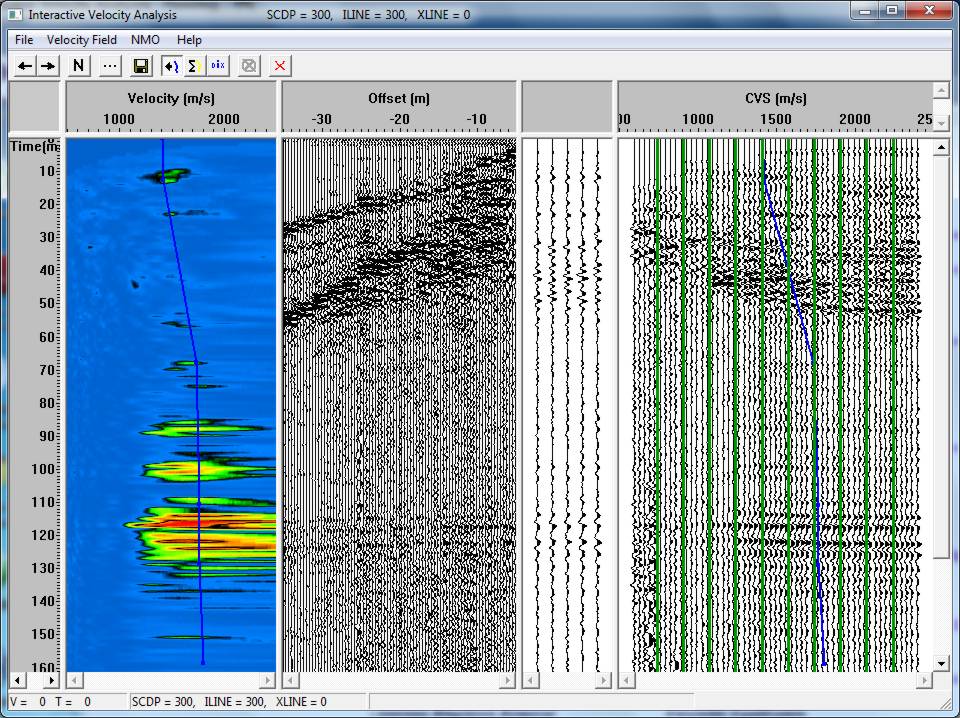Image resolution: width=960 pixels, height=718 pixels.
Task: Toggle the sigma stack display icon
Action: click(195, 65)
